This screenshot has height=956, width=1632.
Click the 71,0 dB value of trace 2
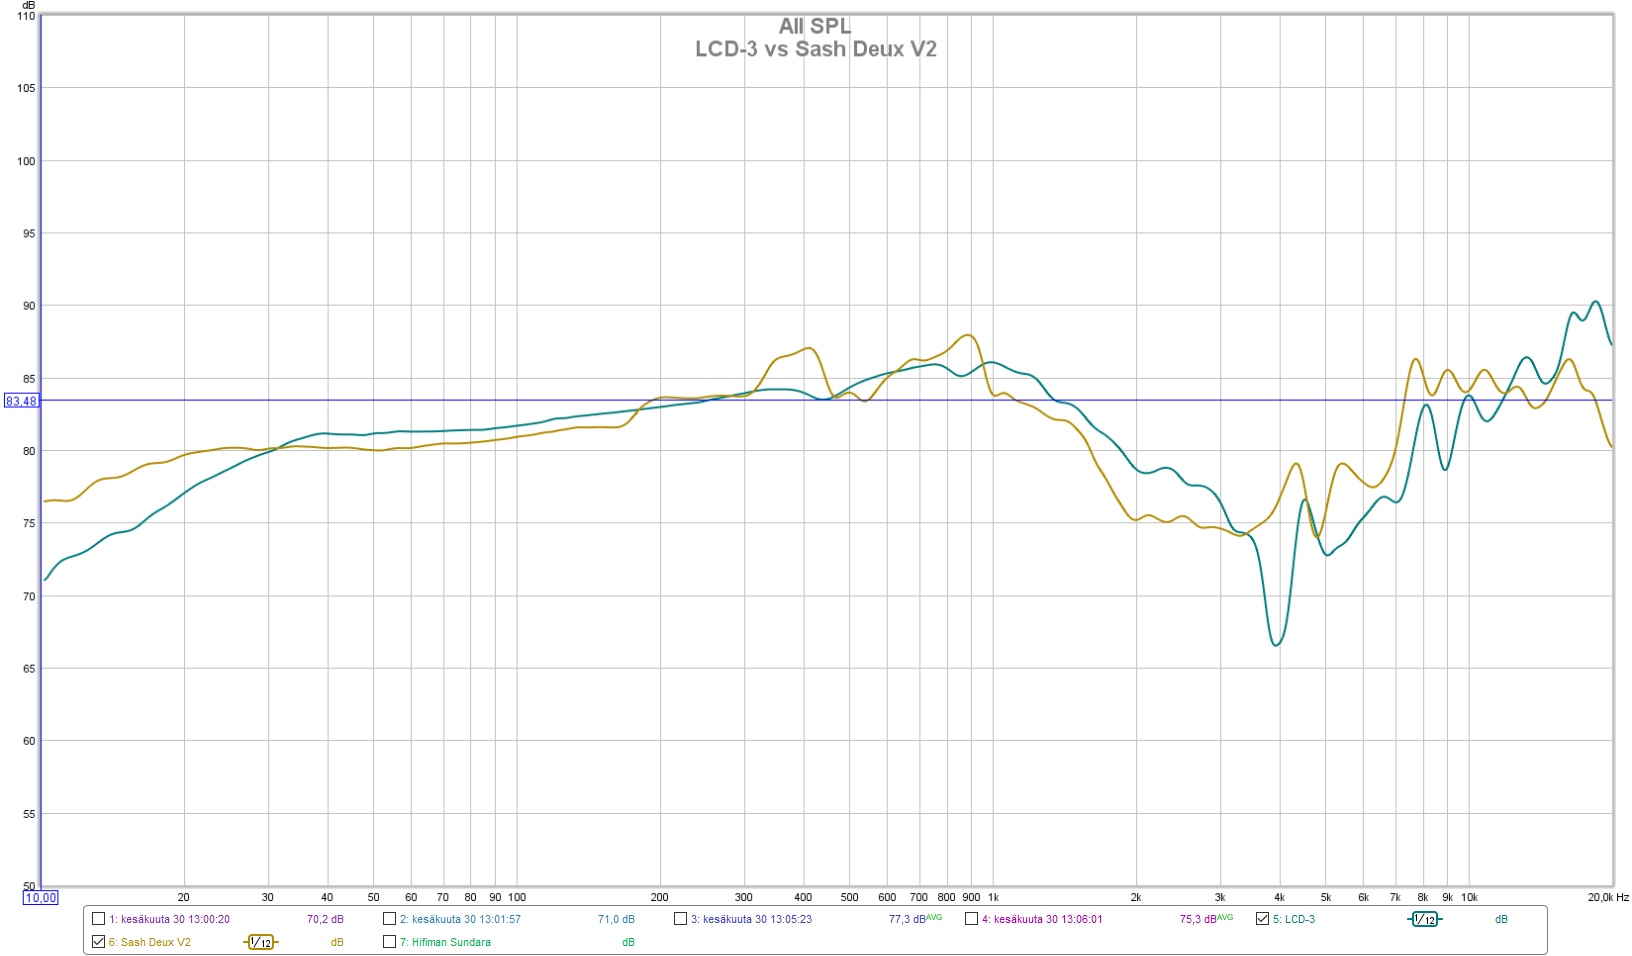pyautogui.click(x=616, y=919)
